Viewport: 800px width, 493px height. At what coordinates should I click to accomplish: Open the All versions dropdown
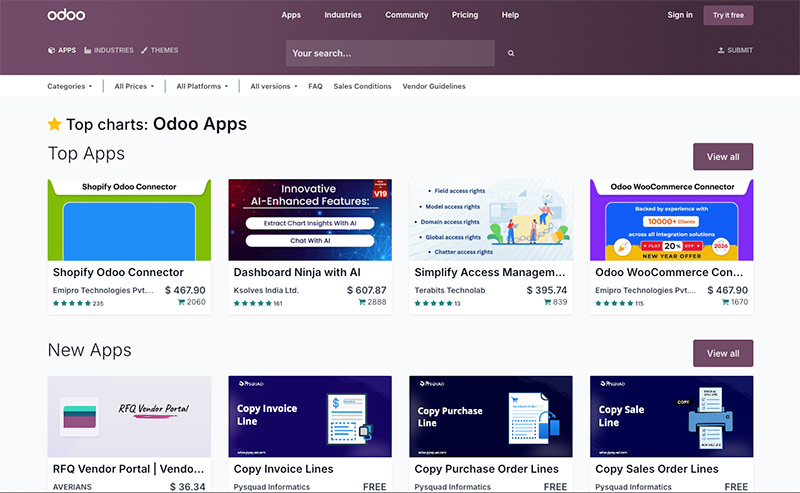tap(273, 86)
